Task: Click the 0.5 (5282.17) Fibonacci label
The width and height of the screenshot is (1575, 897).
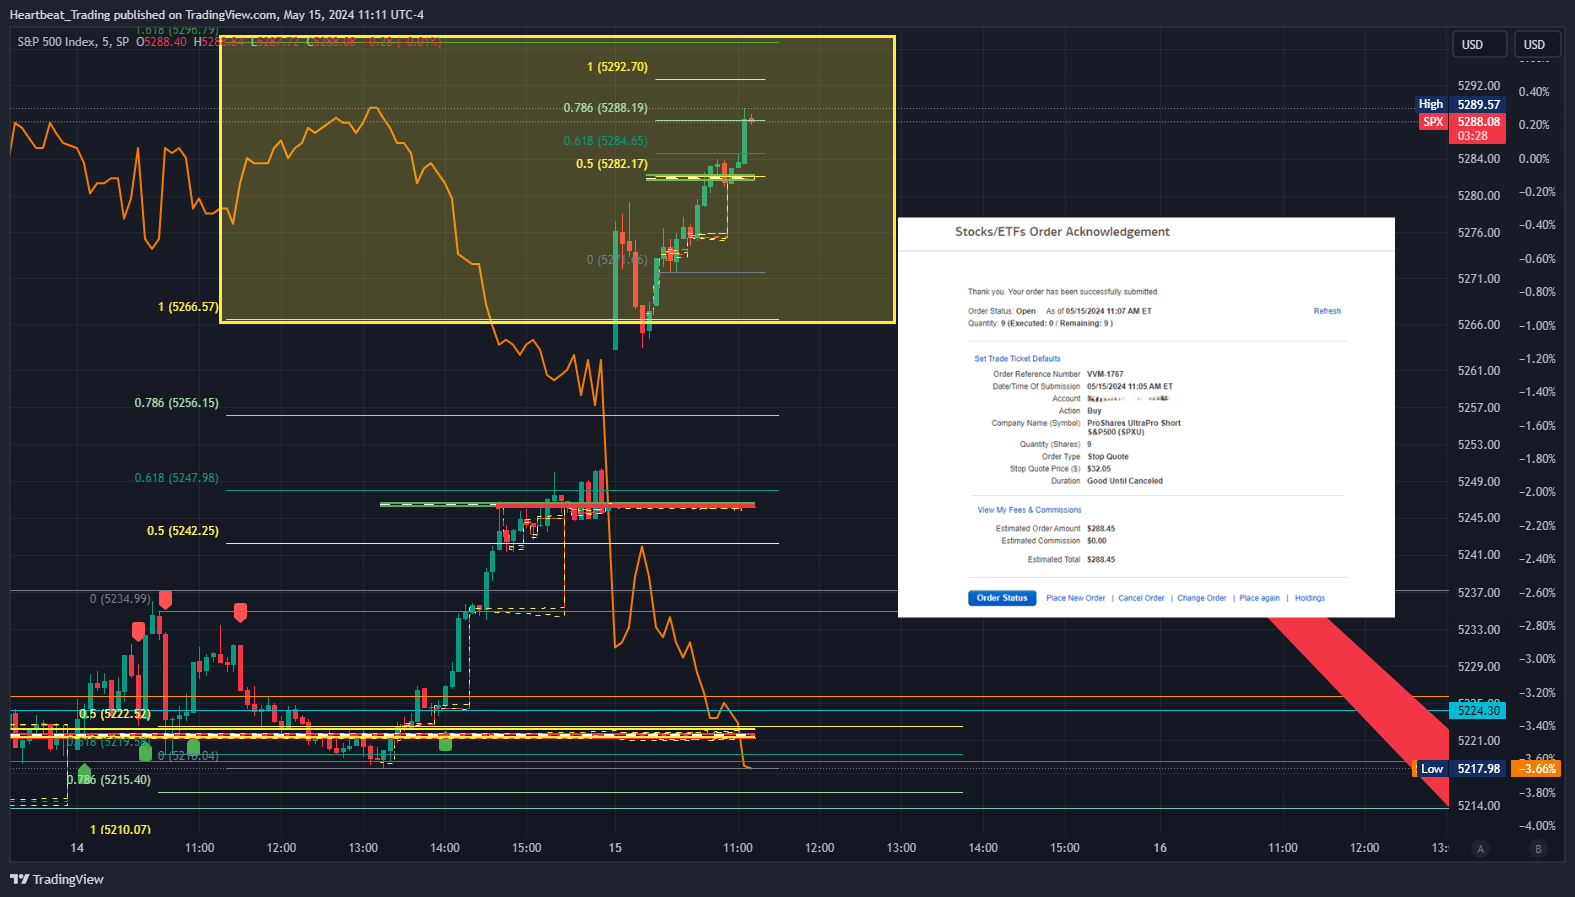Action: point(612,164)
